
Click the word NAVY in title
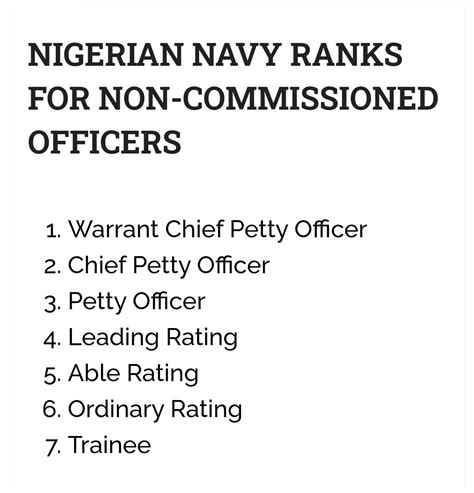click(237, 54)
